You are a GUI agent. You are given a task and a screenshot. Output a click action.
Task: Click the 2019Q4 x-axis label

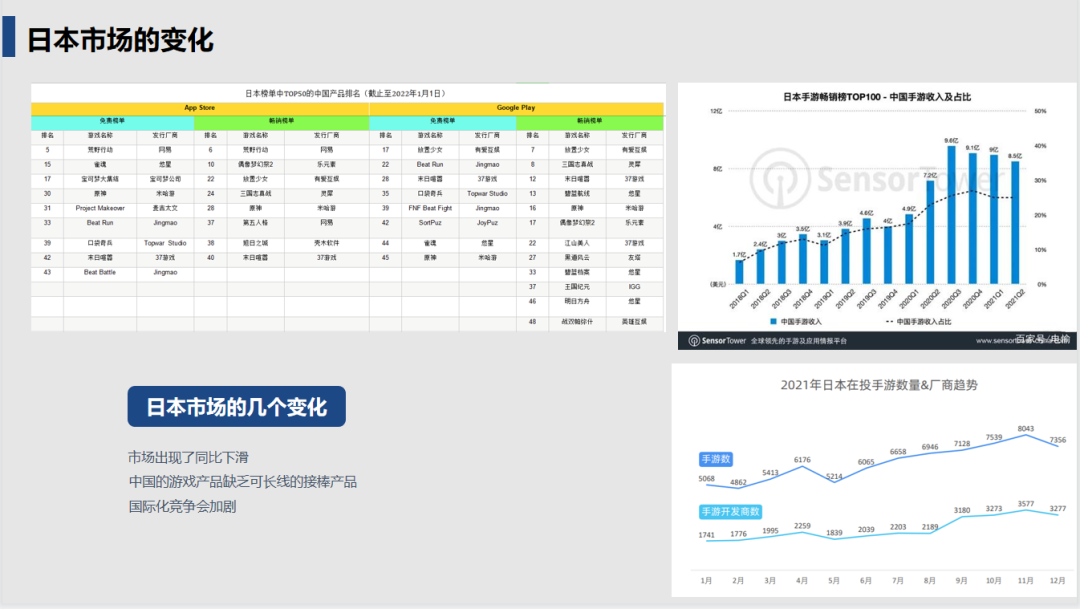tap(888, 299)
